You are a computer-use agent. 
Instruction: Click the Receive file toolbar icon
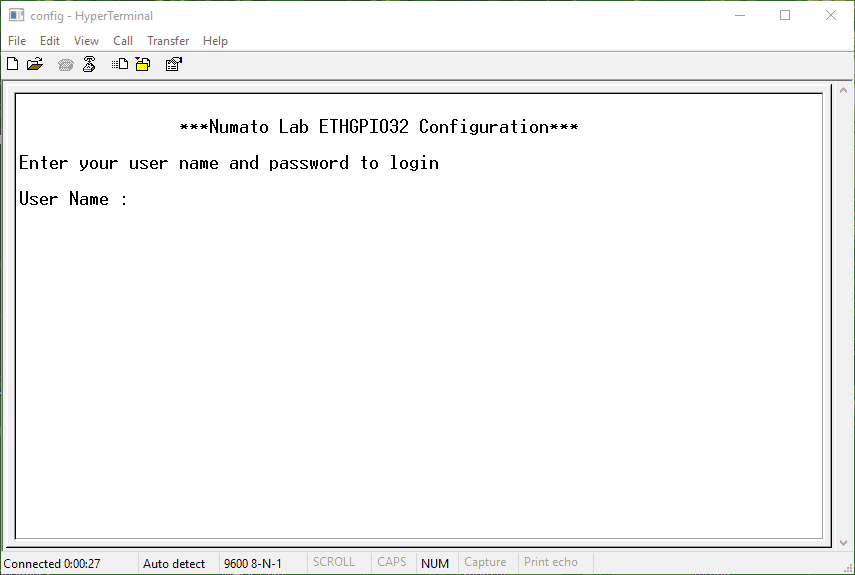pyautogui.click(x=143, y=65)
